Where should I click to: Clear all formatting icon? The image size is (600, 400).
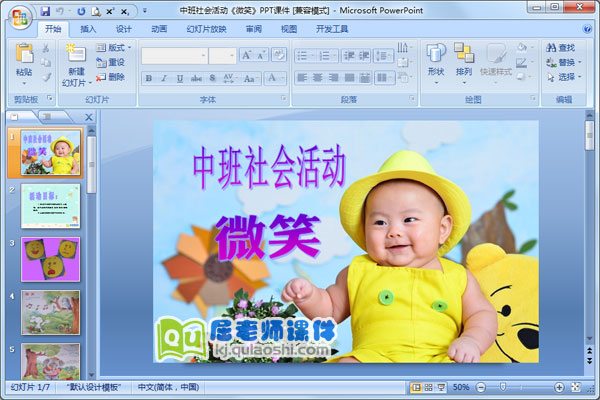point(279,55)
